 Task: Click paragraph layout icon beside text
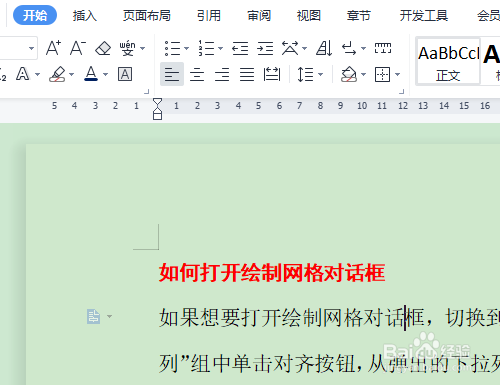93,316
